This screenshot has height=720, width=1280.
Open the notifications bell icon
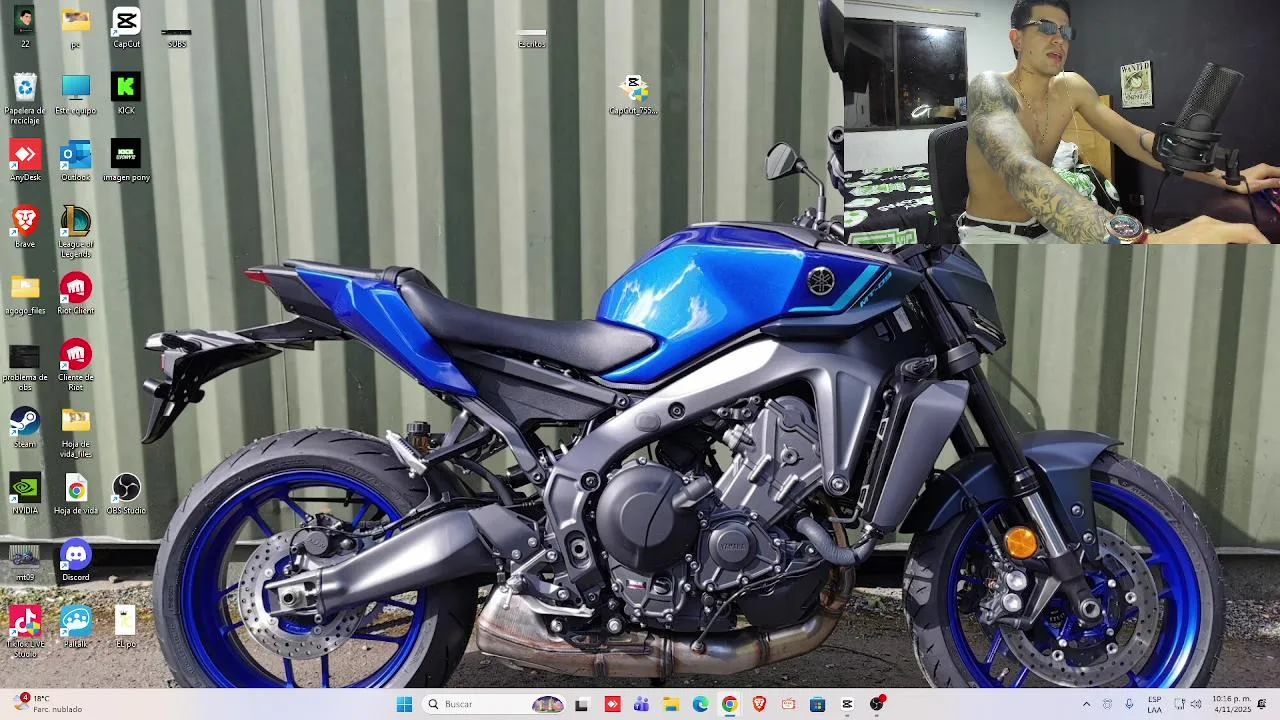[1262, 704]
